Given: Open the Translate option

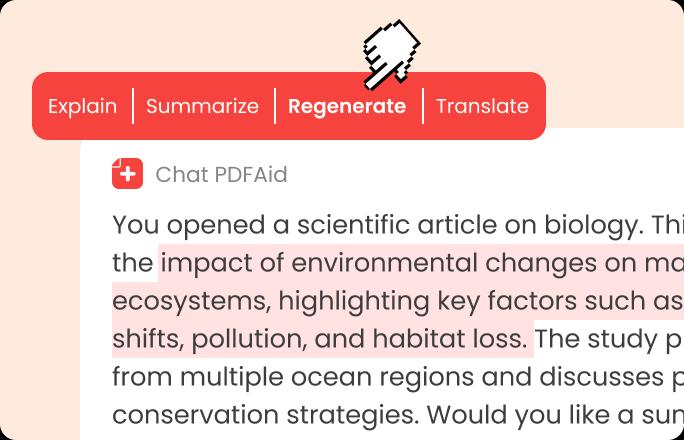Looking at the screenshot, I should coord(482,106).
